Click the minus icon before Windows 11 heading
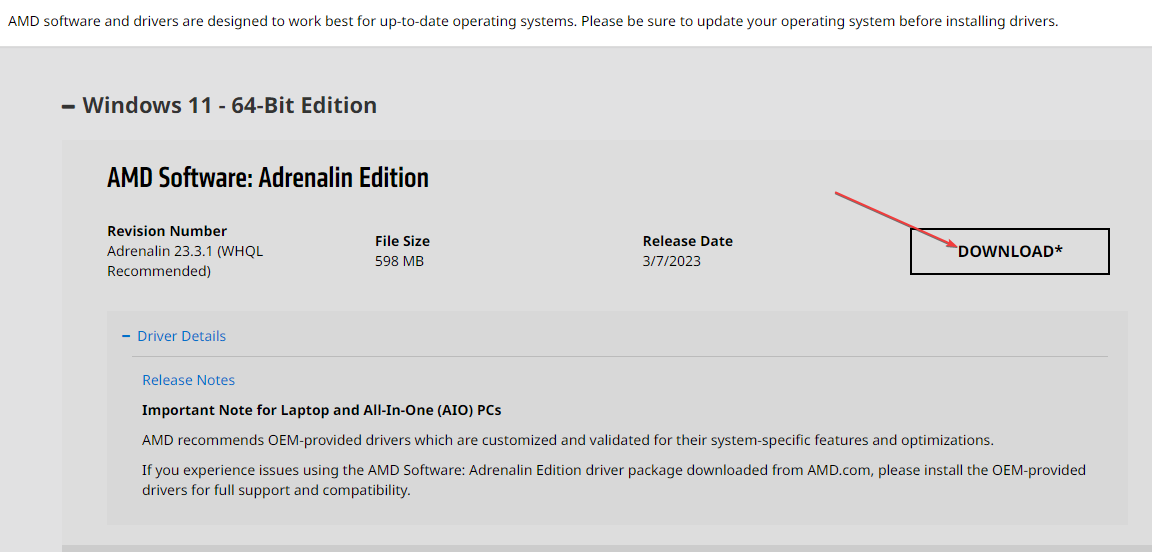The height and width of the screenshot is (552, 1152). coord(68,106)
